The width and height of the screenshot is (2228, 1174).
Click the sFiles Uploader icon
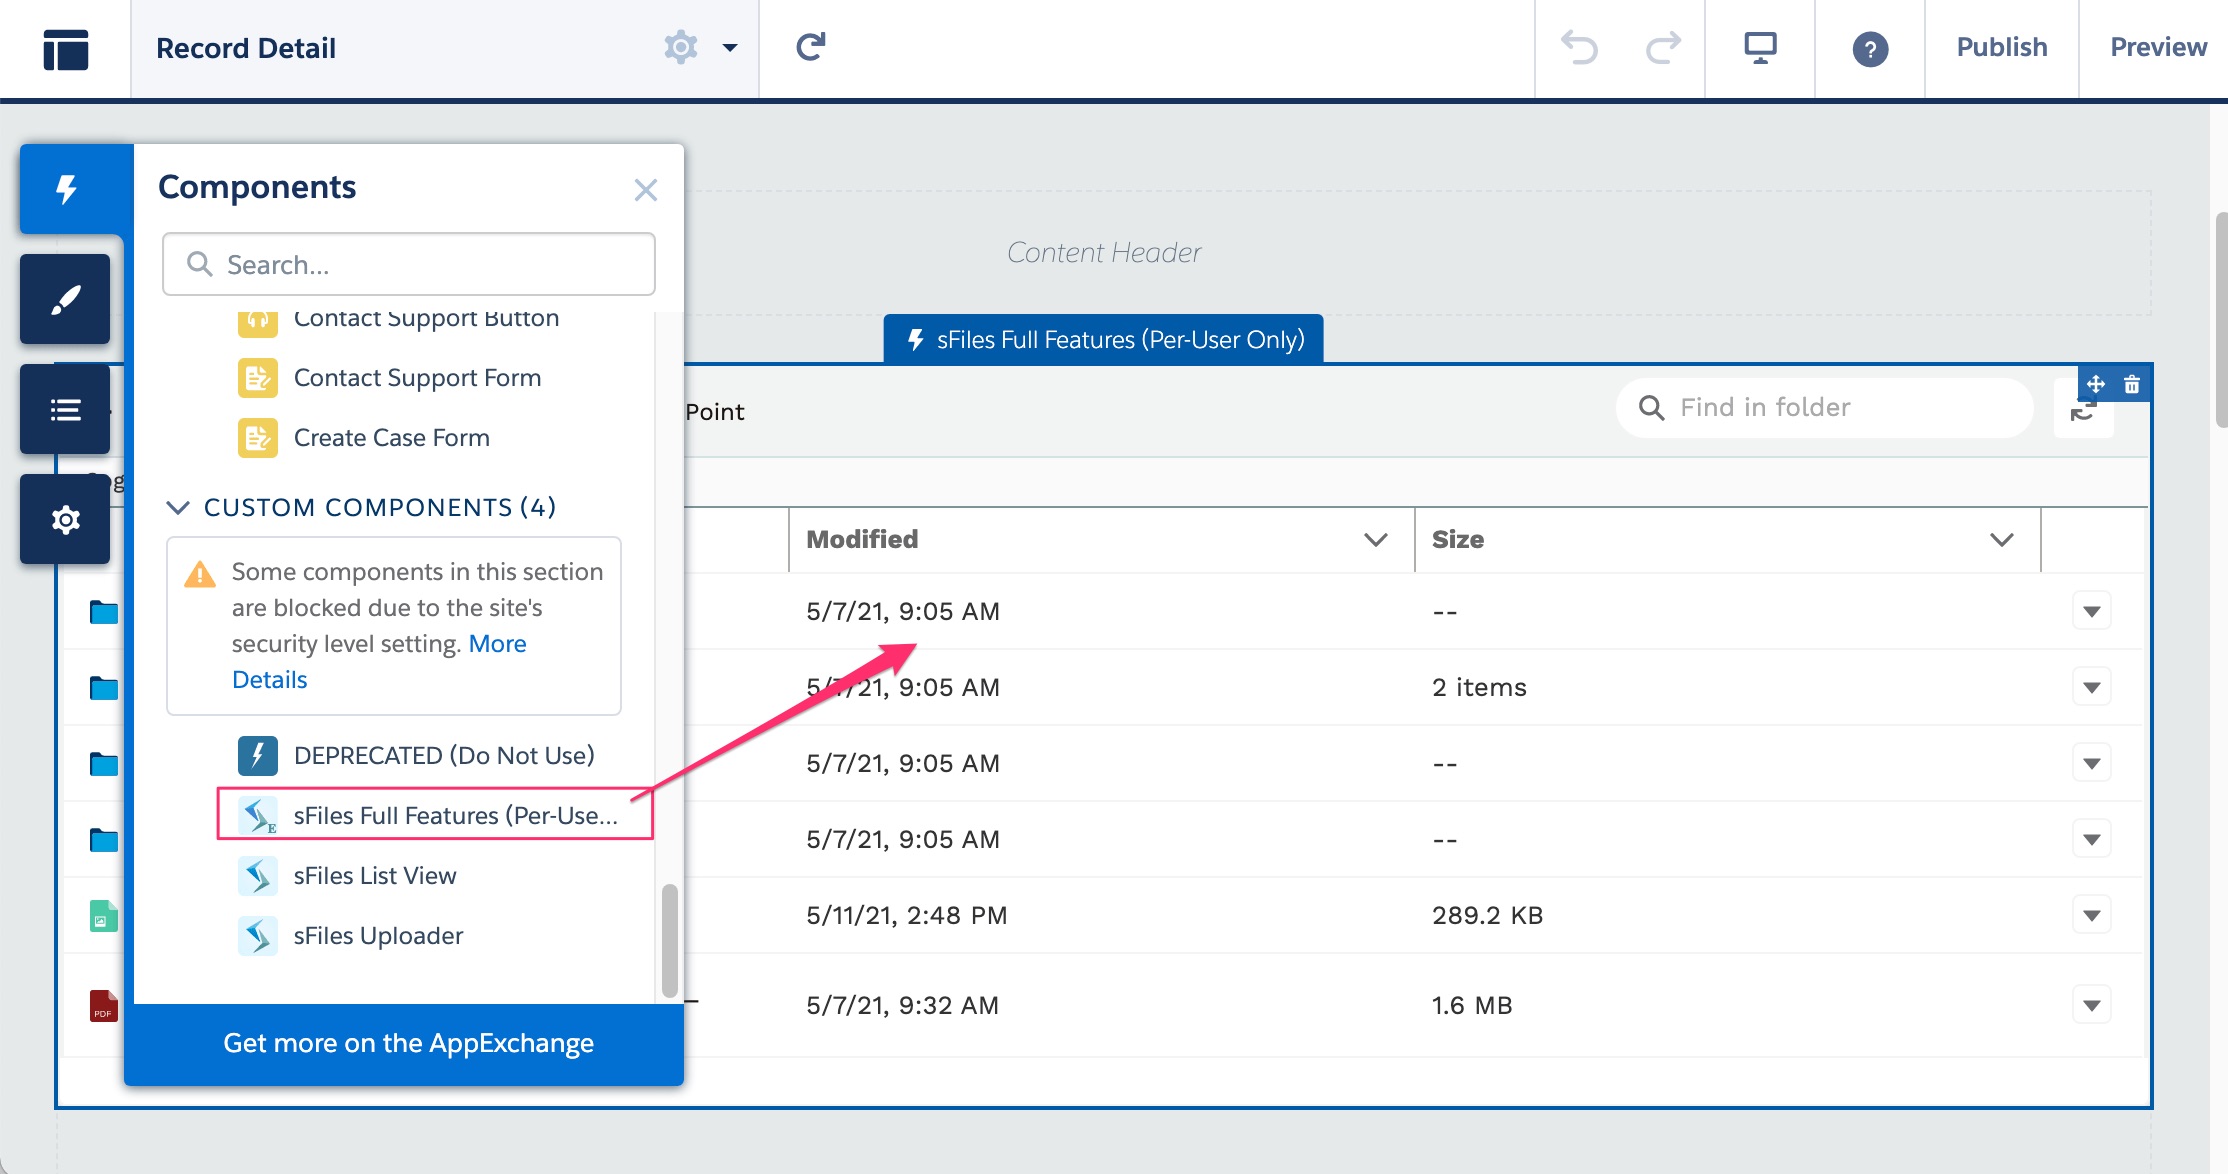point(258,936)
